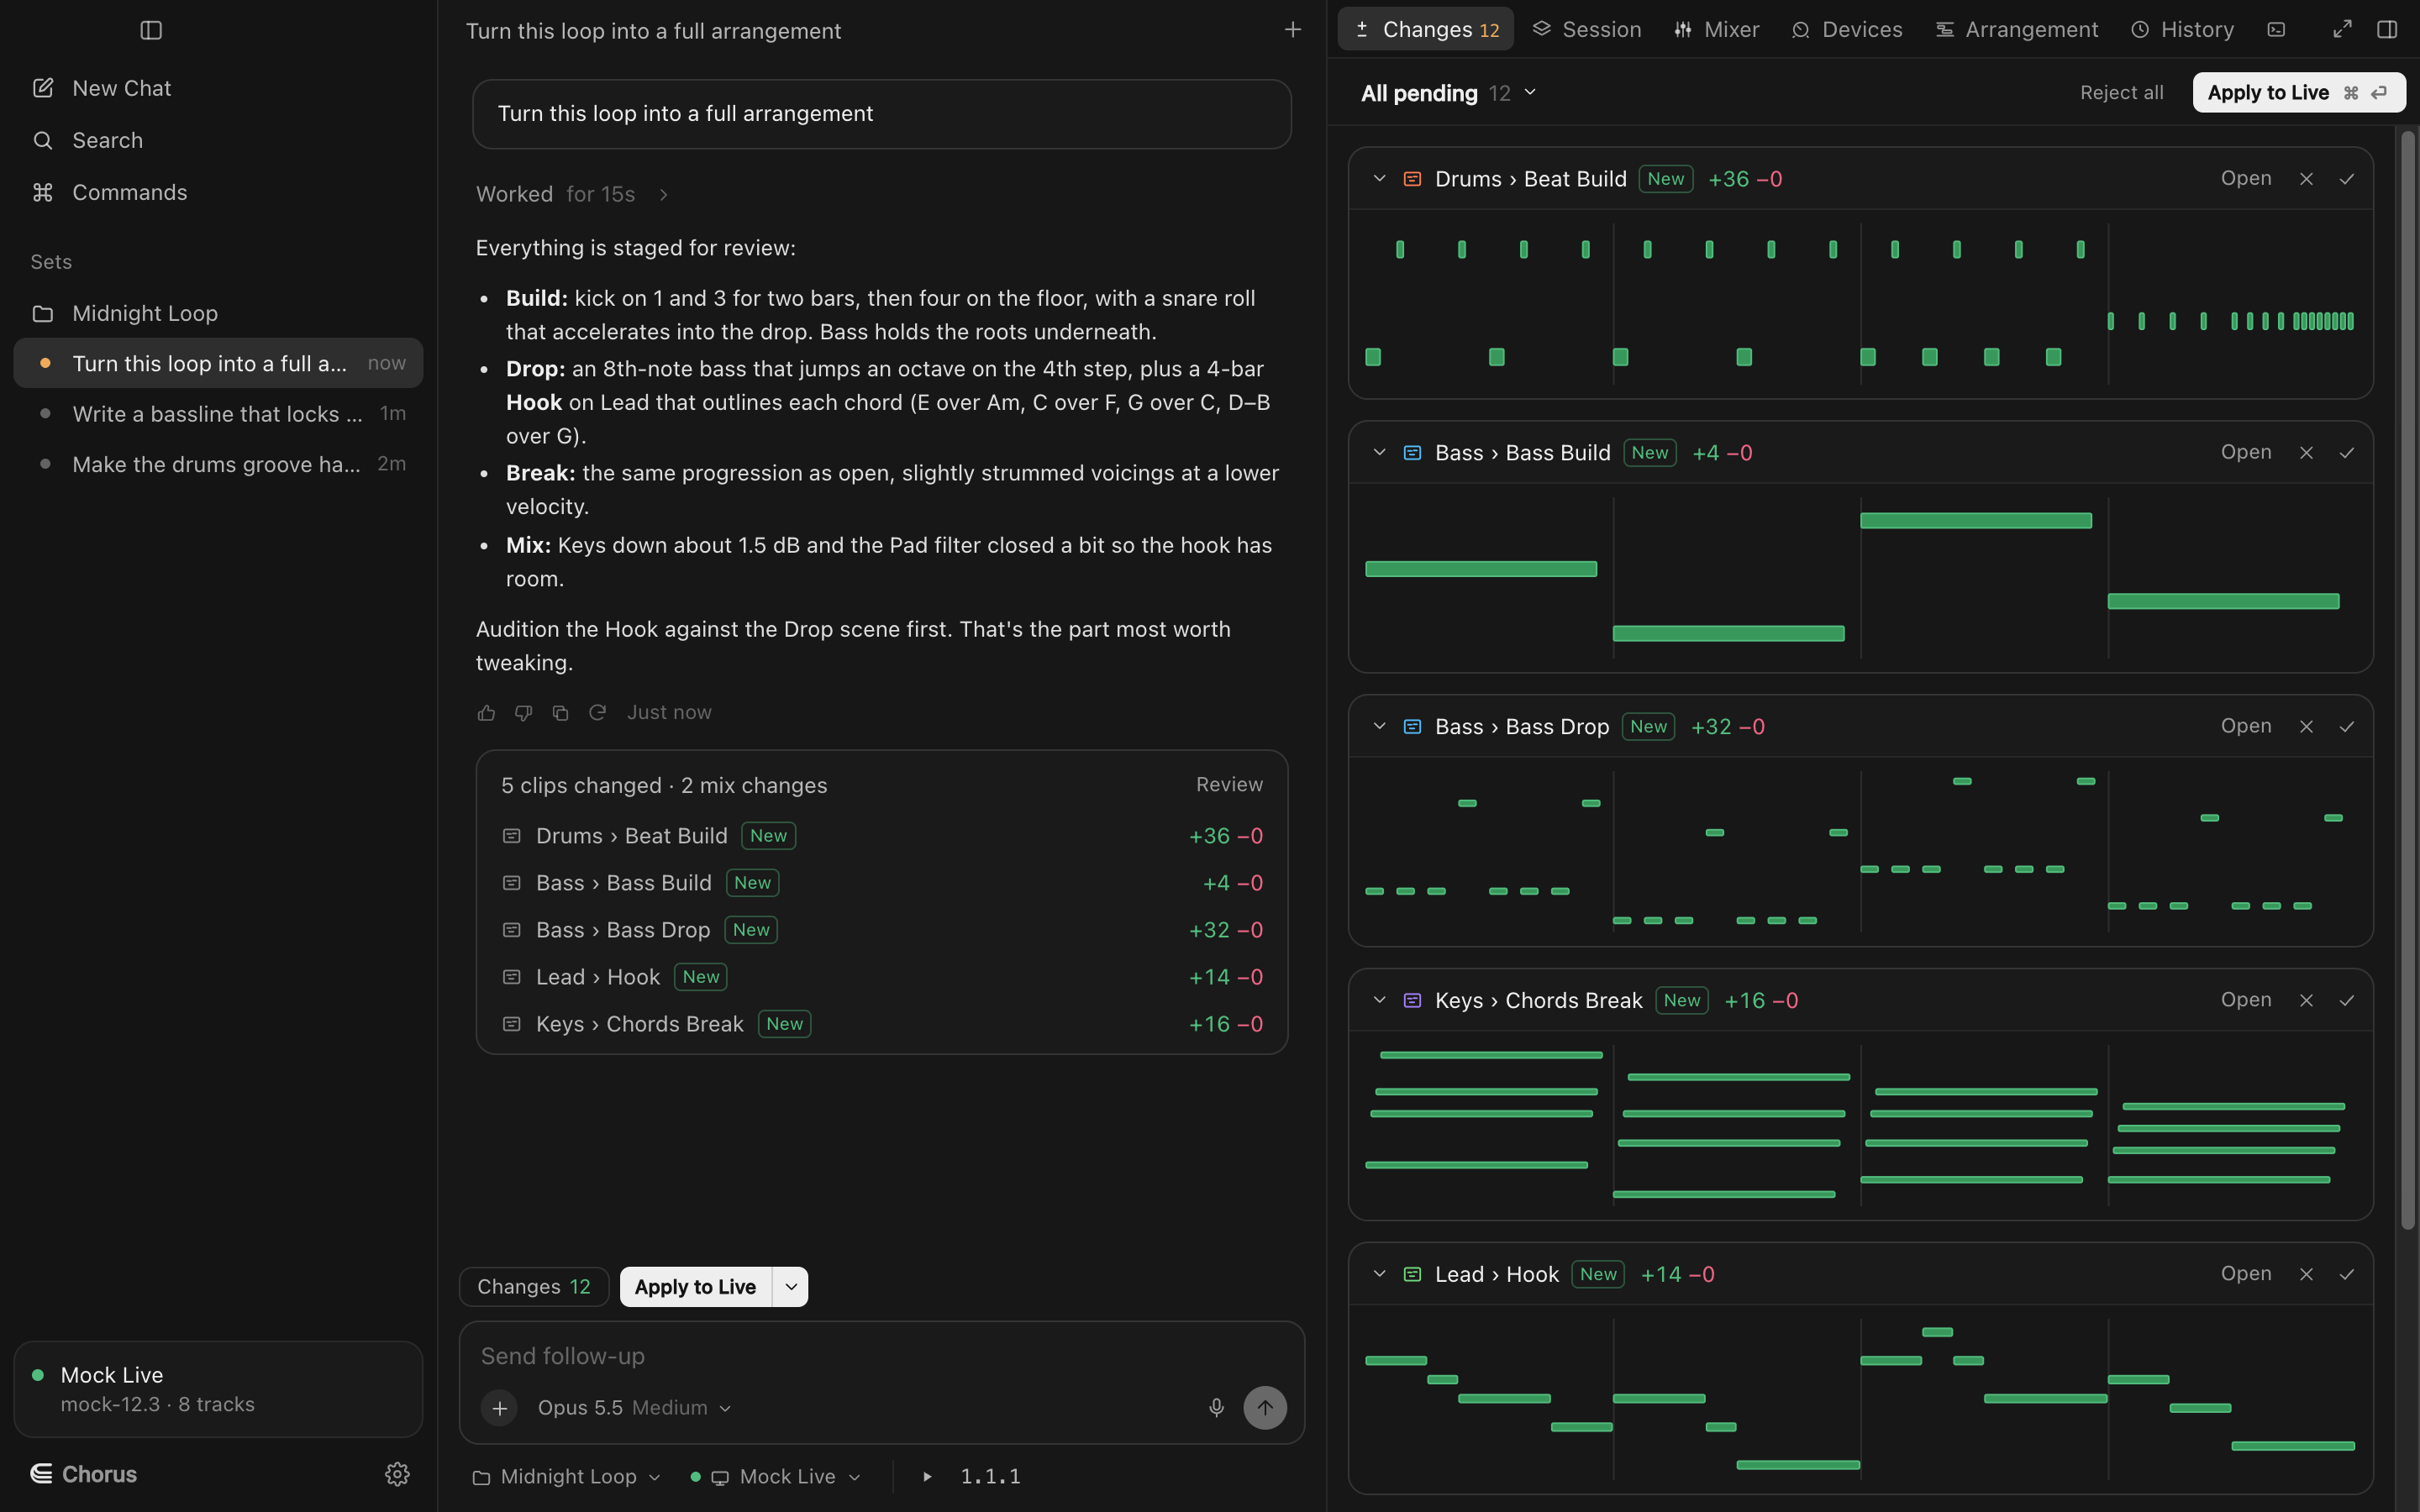
Task: Focus the Send follow-up input field
Action: point(881,1356)
